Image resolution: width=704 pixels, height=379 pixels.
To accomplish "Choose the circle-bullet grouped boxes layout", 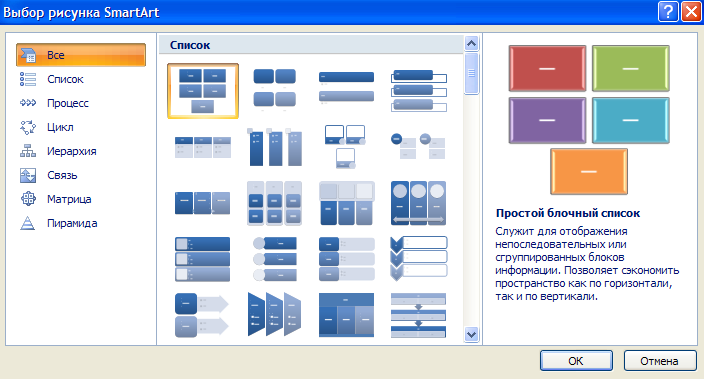I will 418,146.
